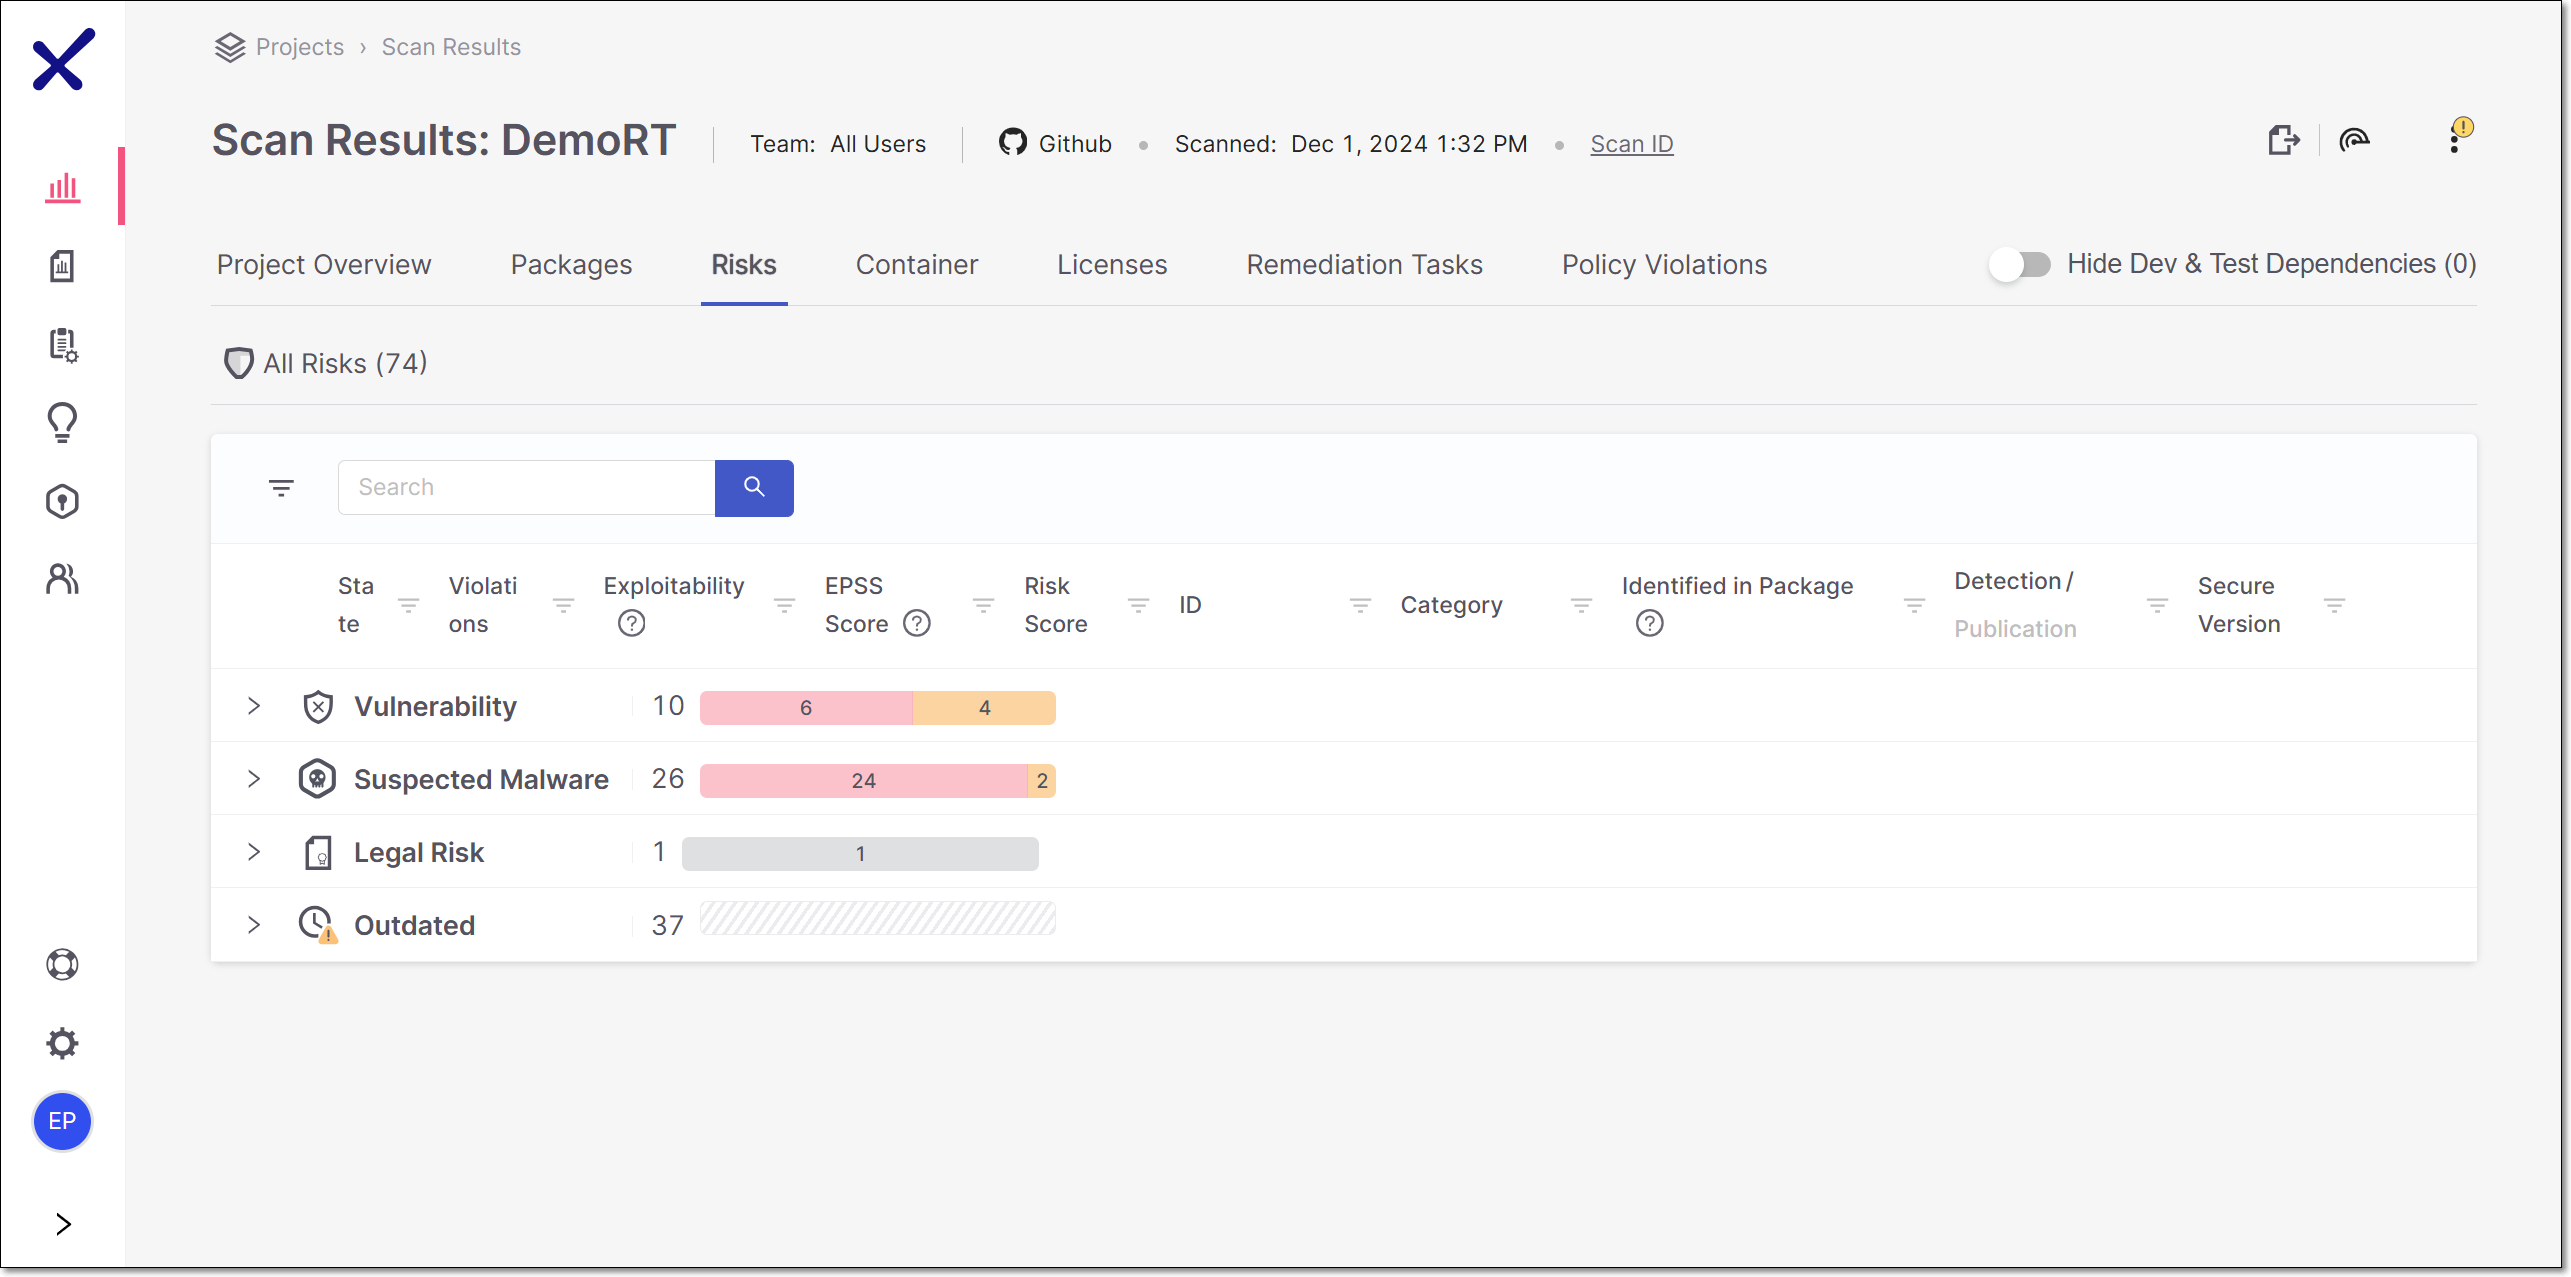Screen dimensions: 2571x1277
Task: Click the Publication header toggle text
Action: coord(2015,629)
